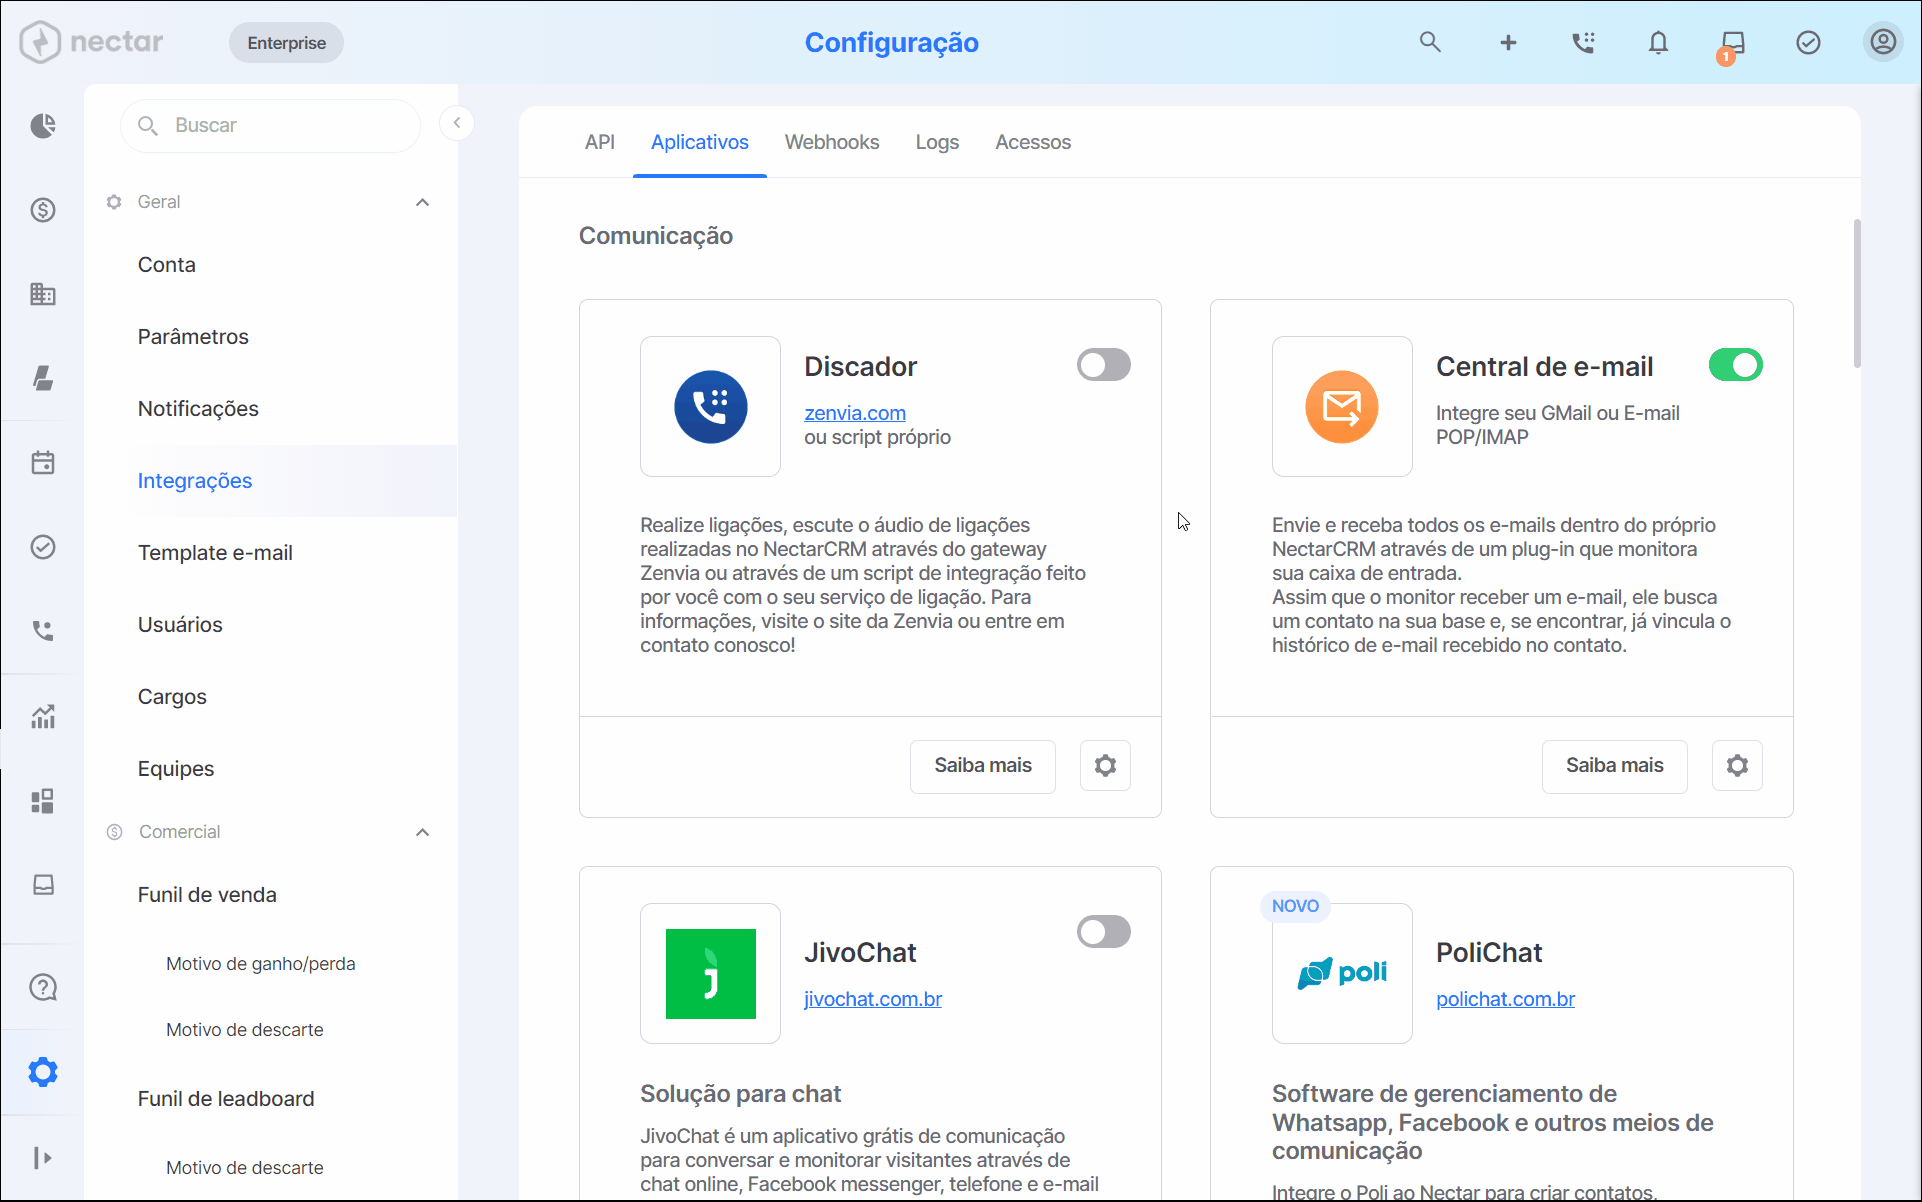Click the nectar logo
This screenshot has height=1202, width=1922.
[92, 42]
